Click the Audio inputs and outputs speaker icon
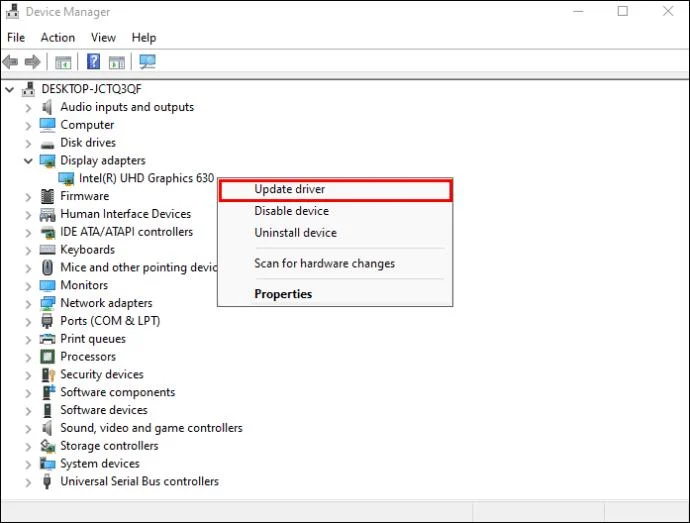The image size is (690, 523). [47, 107]
